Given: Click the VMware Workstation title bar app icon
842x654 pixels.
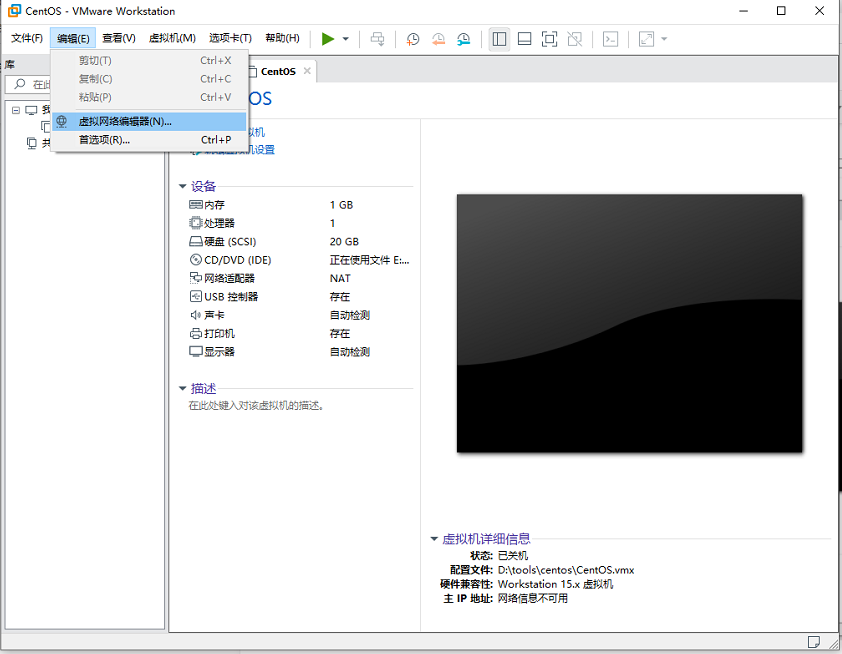Looking at the screenshot, I should tap(14, 11).
